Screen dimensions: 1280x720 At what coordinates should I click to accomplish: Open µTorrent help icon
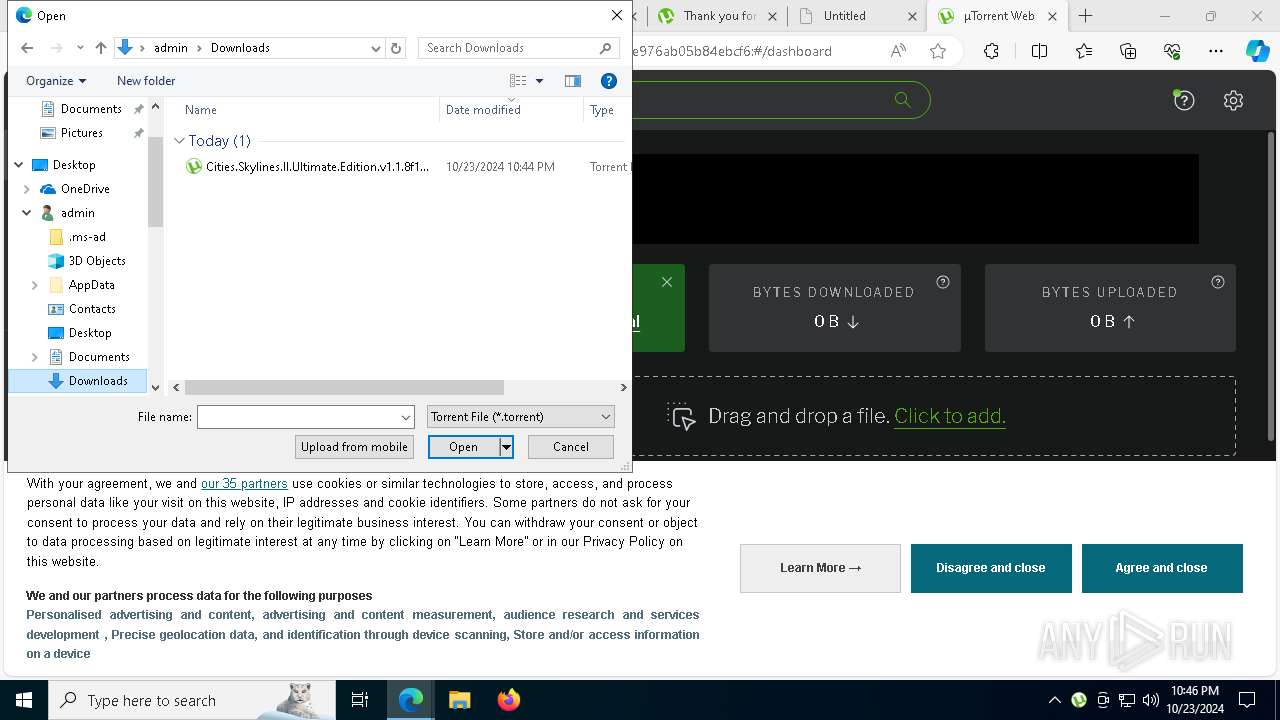(x=1184, y=100)
